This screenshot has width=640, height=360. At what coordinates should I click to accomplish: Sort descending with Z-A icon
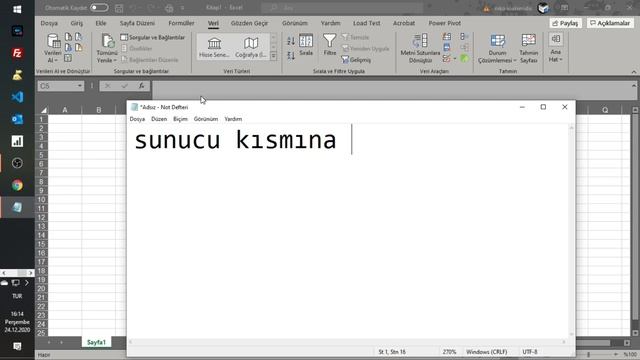(291, 55)
